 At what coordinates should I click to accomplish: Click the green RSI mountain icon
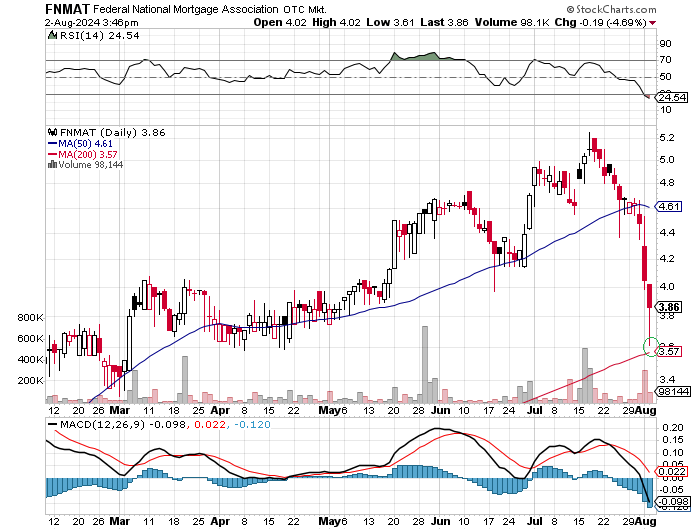[52, 35]
